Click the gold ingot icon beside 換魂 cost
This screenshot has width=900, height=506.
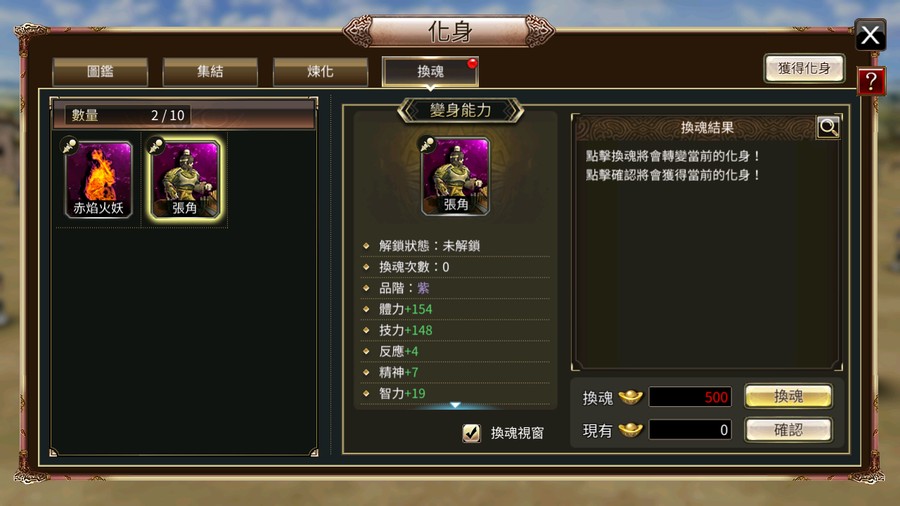pos(630,396)
